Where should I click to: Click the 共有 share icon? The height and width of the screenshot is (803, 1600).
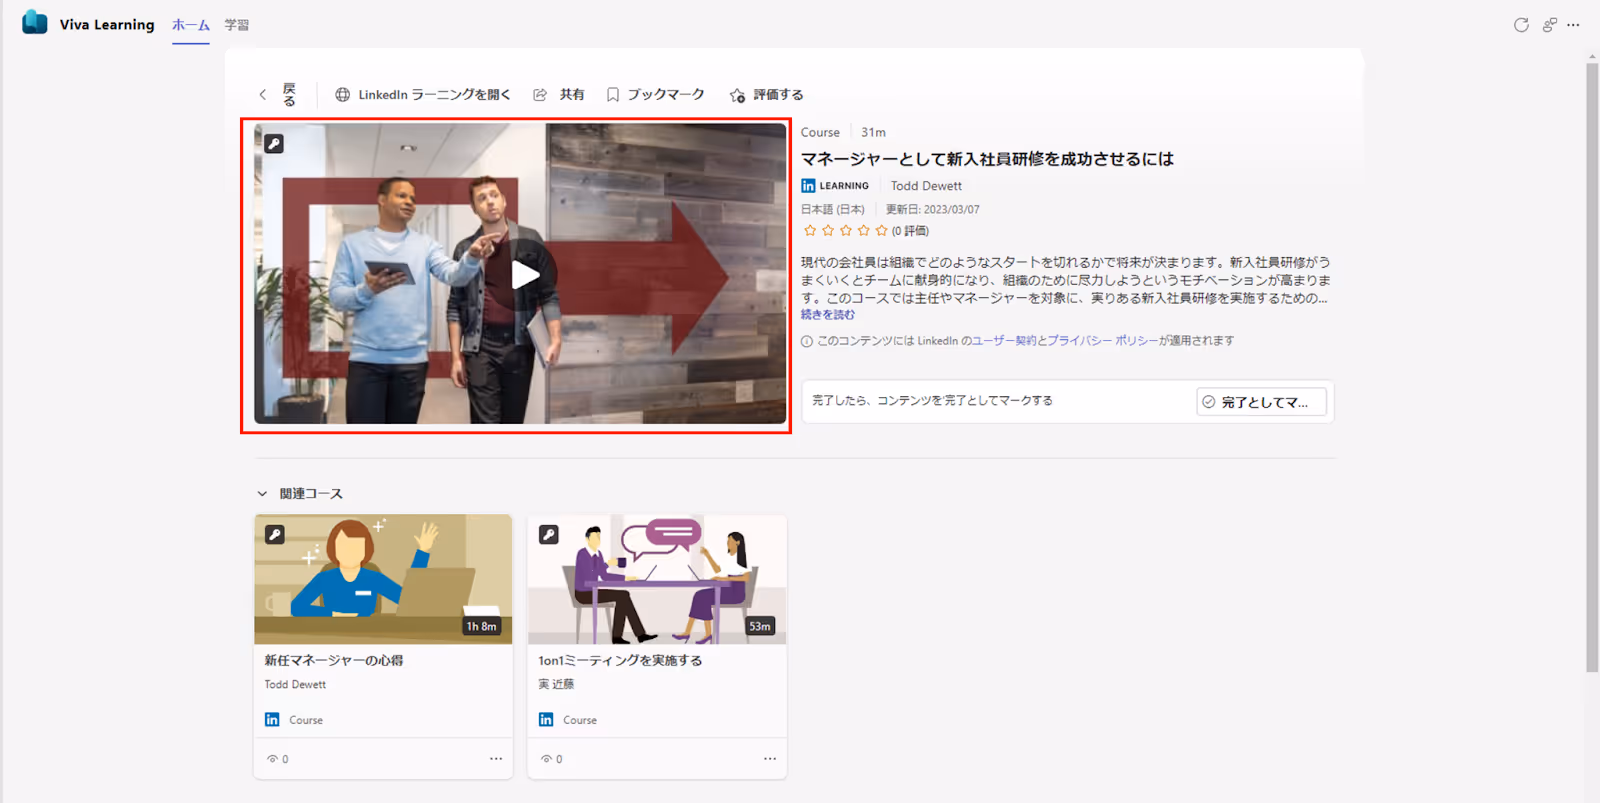tap(540, 95)
